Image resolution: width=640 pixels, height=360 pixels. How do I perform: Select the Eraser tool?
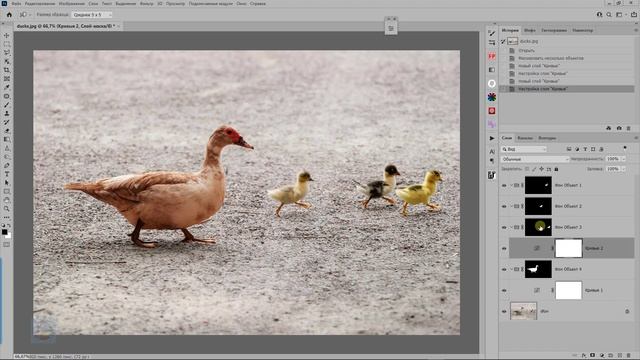[7, 131]
